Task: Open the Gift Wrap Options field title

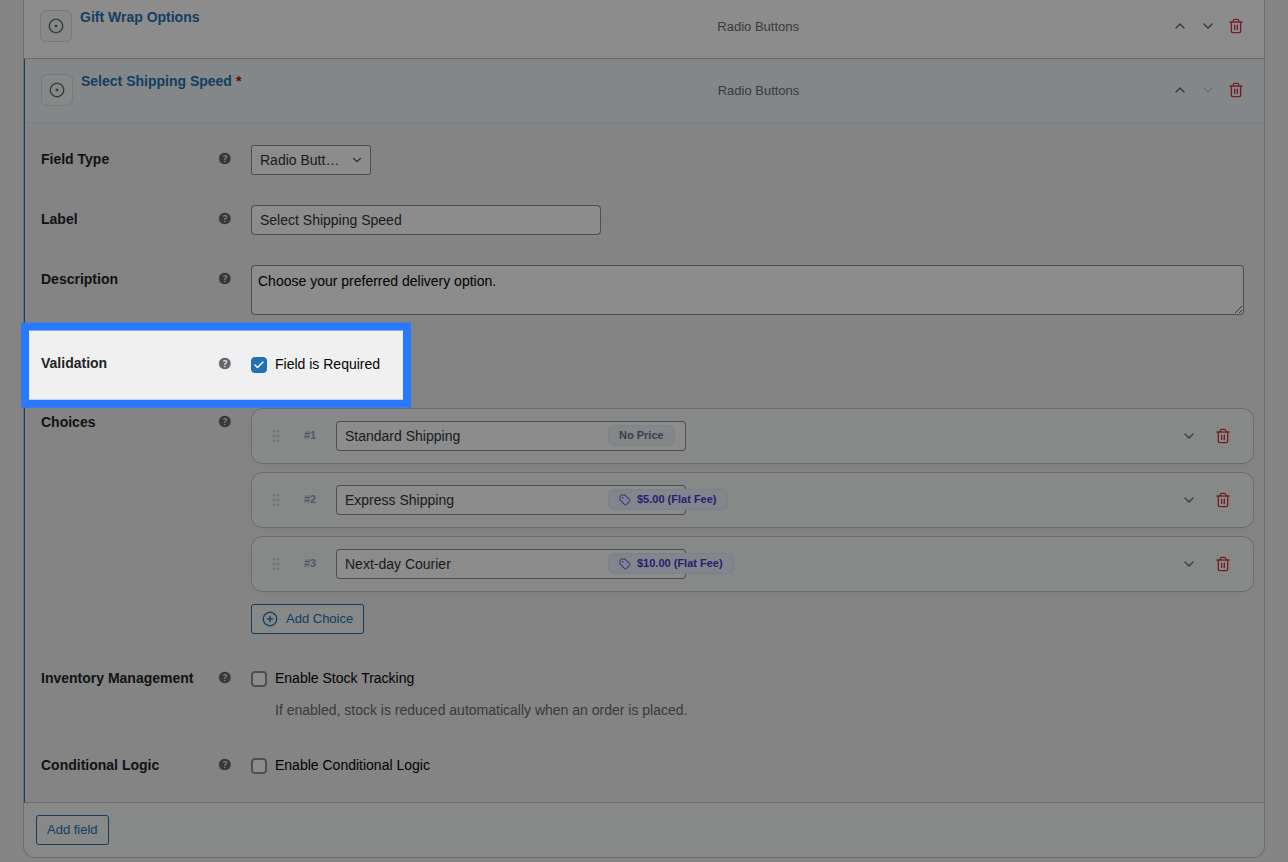Action: [140, 17]
